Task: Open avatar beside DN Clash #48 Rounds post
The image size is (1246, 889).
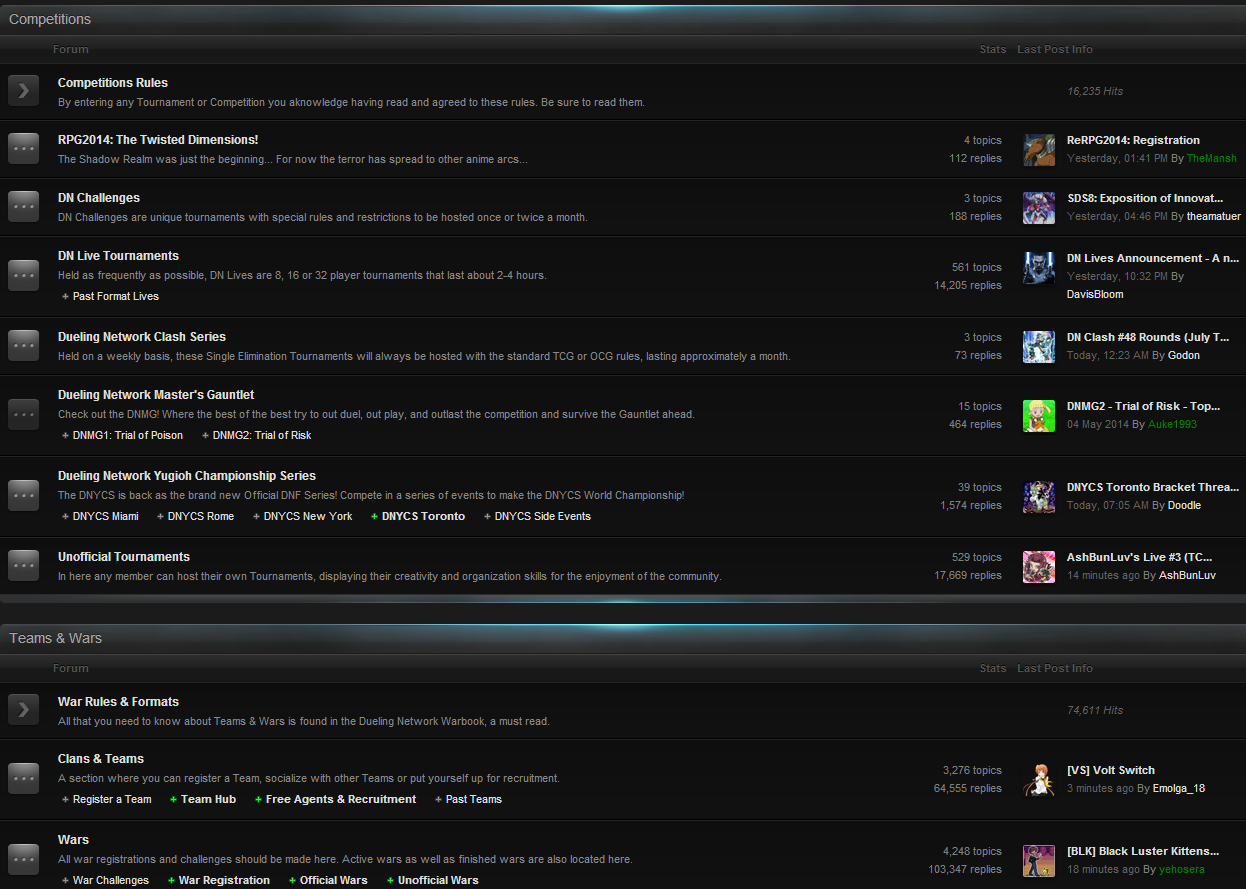Action: coord(1039,347)
